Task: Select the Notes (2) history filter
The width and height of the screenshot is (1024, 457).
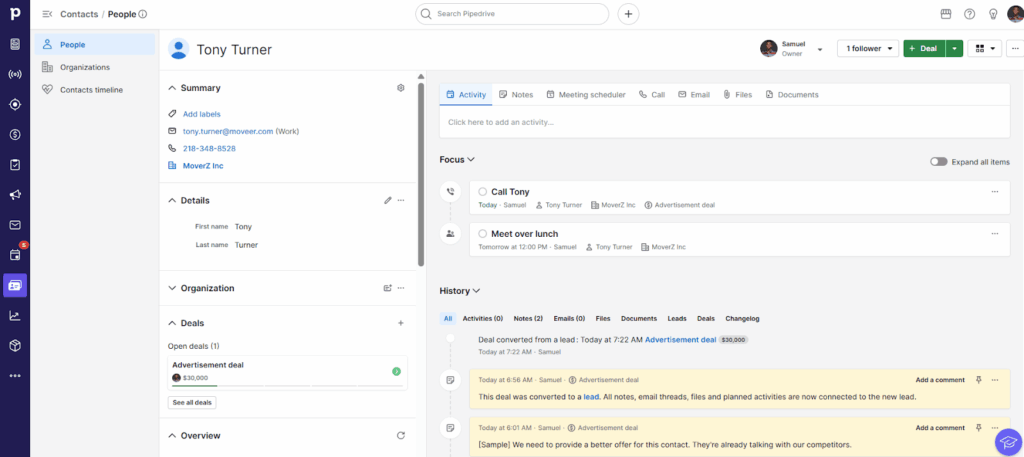Action: (528, 318)
